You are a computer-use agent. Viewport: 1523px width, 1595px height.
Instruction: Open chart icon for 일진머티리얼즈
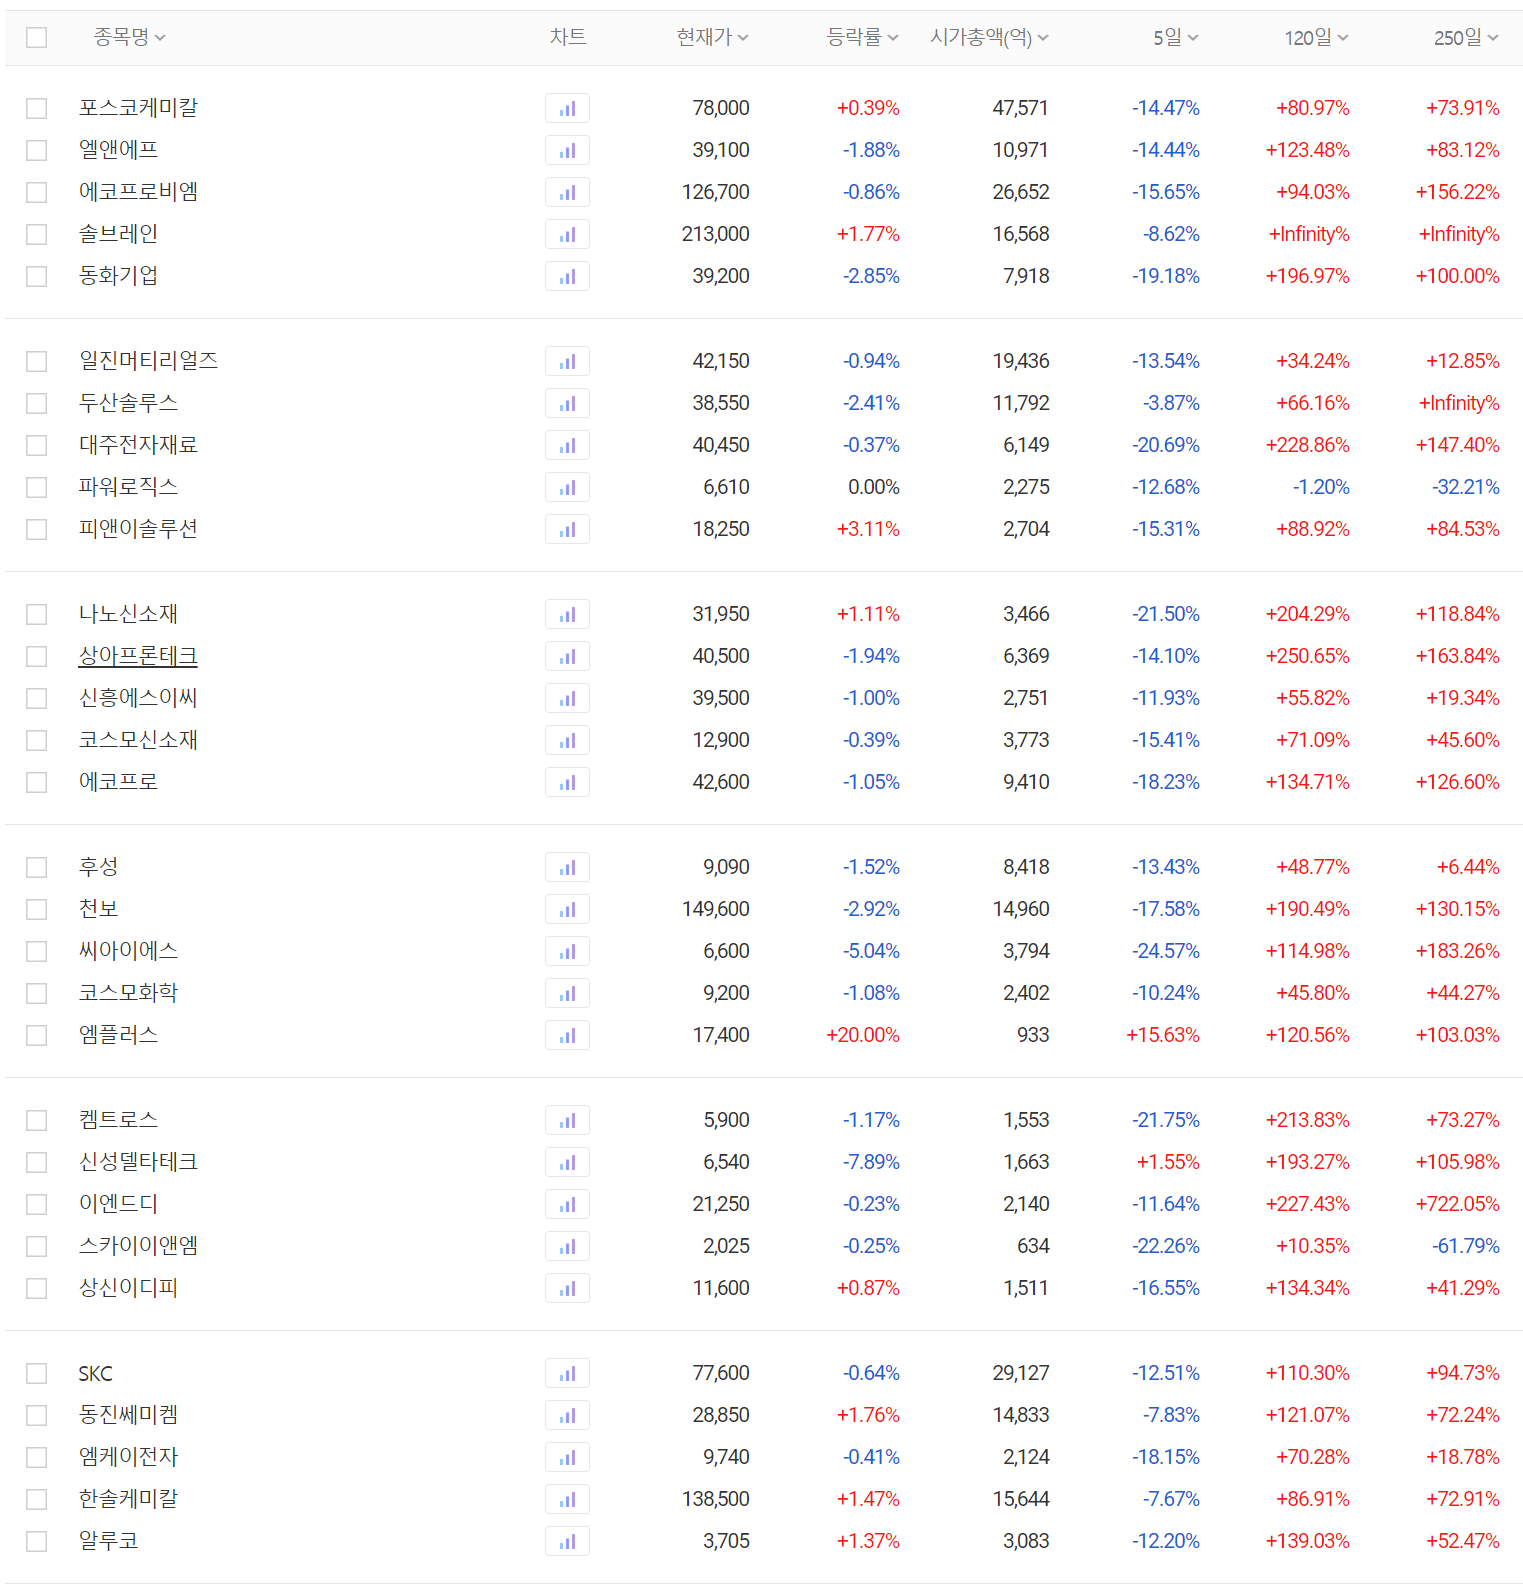click(x=567, y=361)
